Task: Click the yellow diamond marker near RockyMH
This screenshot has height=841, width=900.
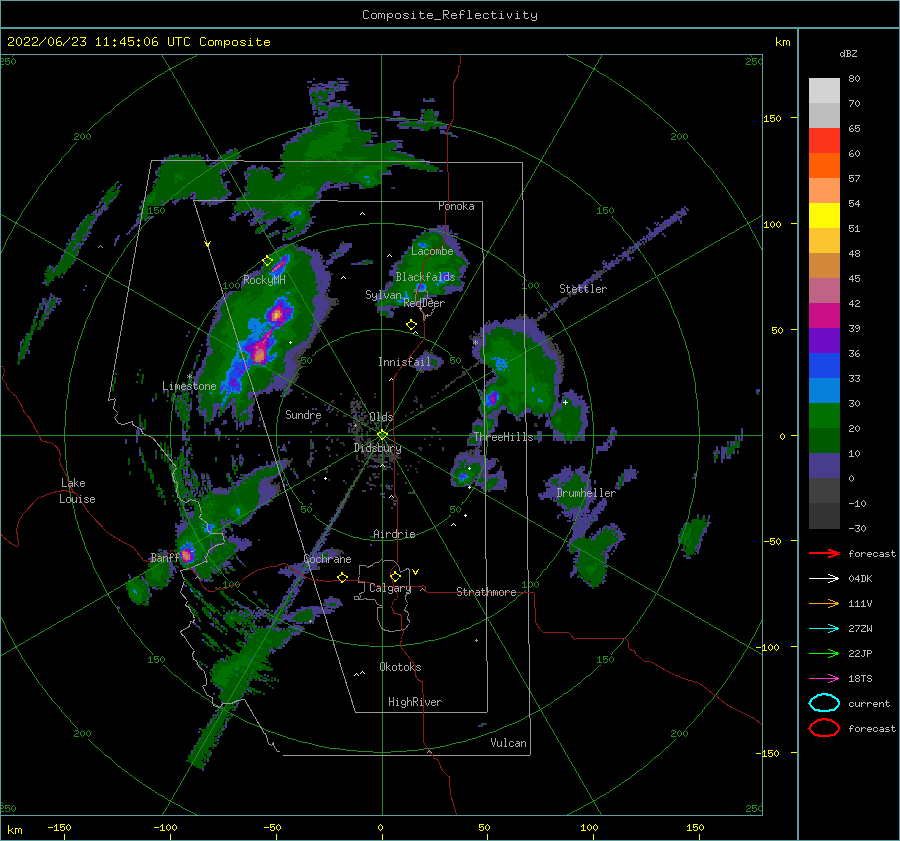Action: tap(267, 261)
